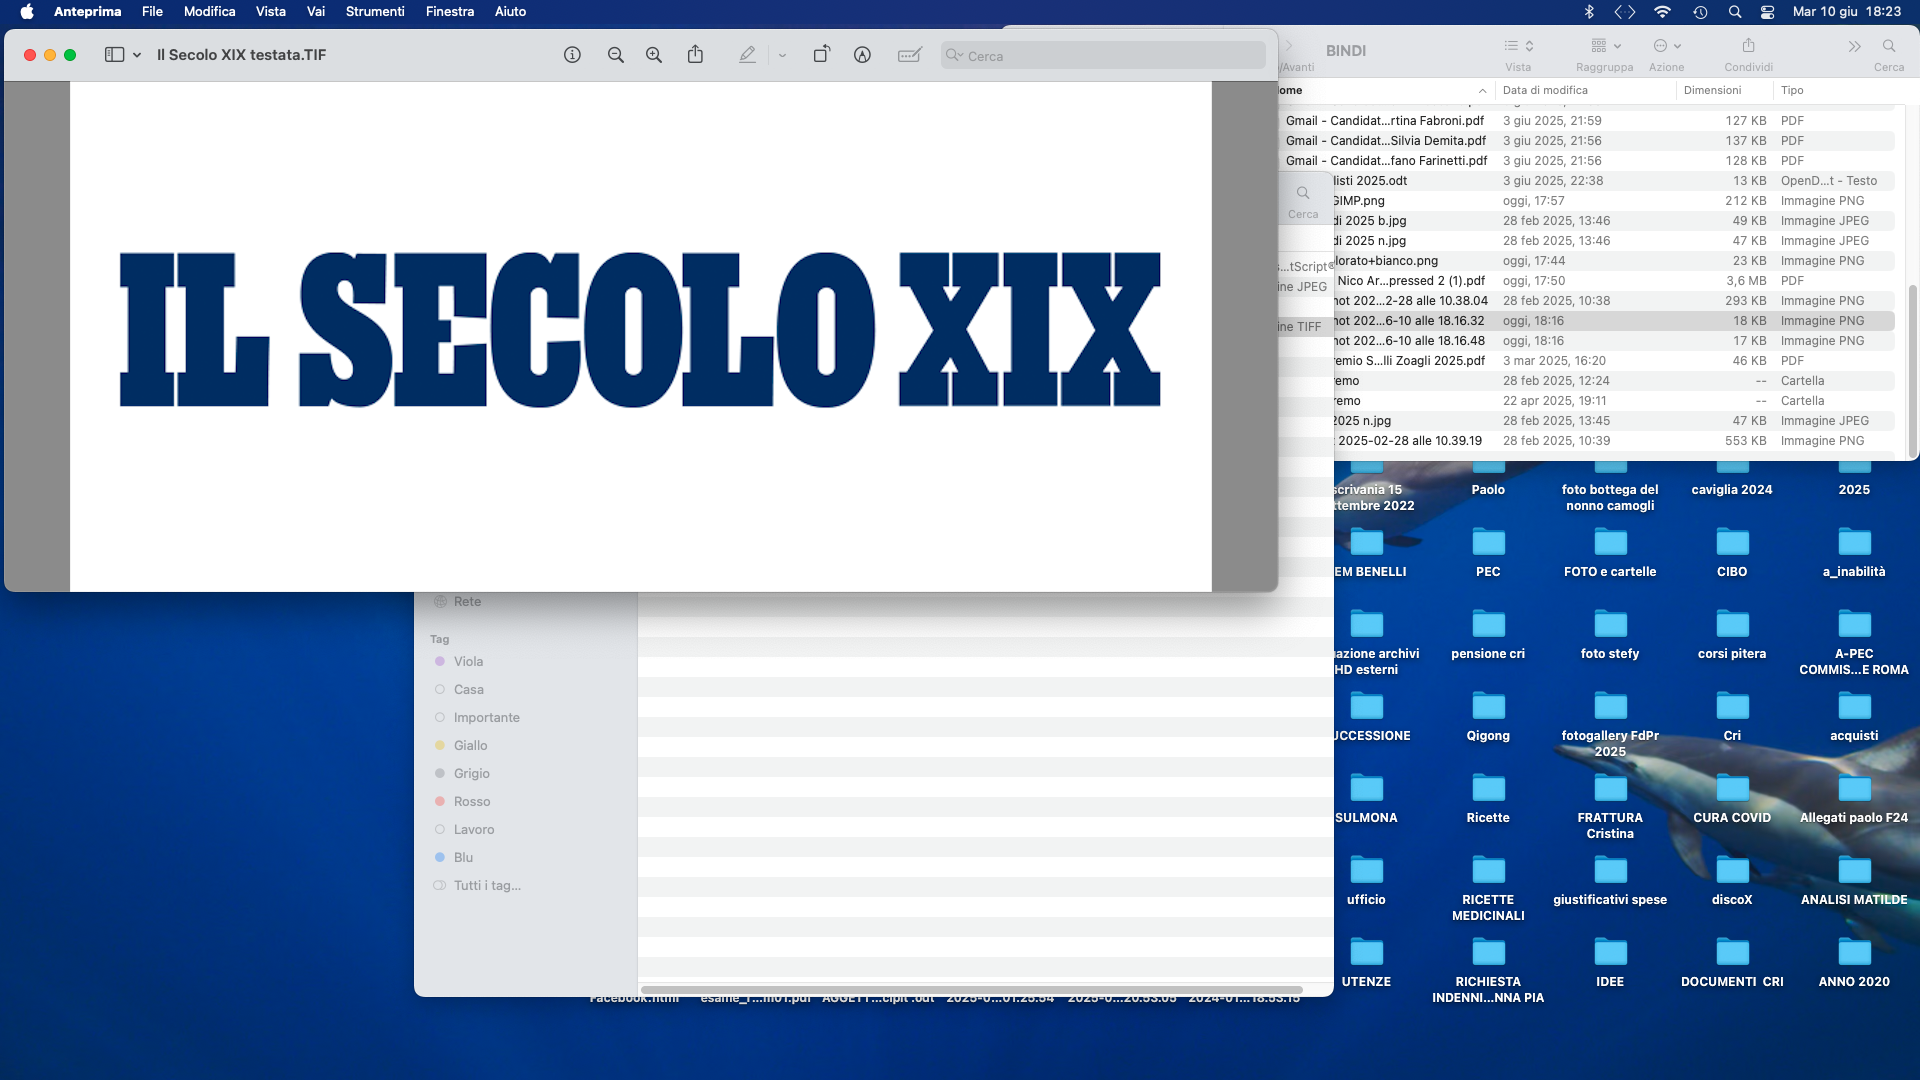The width and height of the screenshot is (1920, 1080).
Task: Open the Azione menu in Finder toolbar
Action: pyautogui.click(x=1667, y=46)
